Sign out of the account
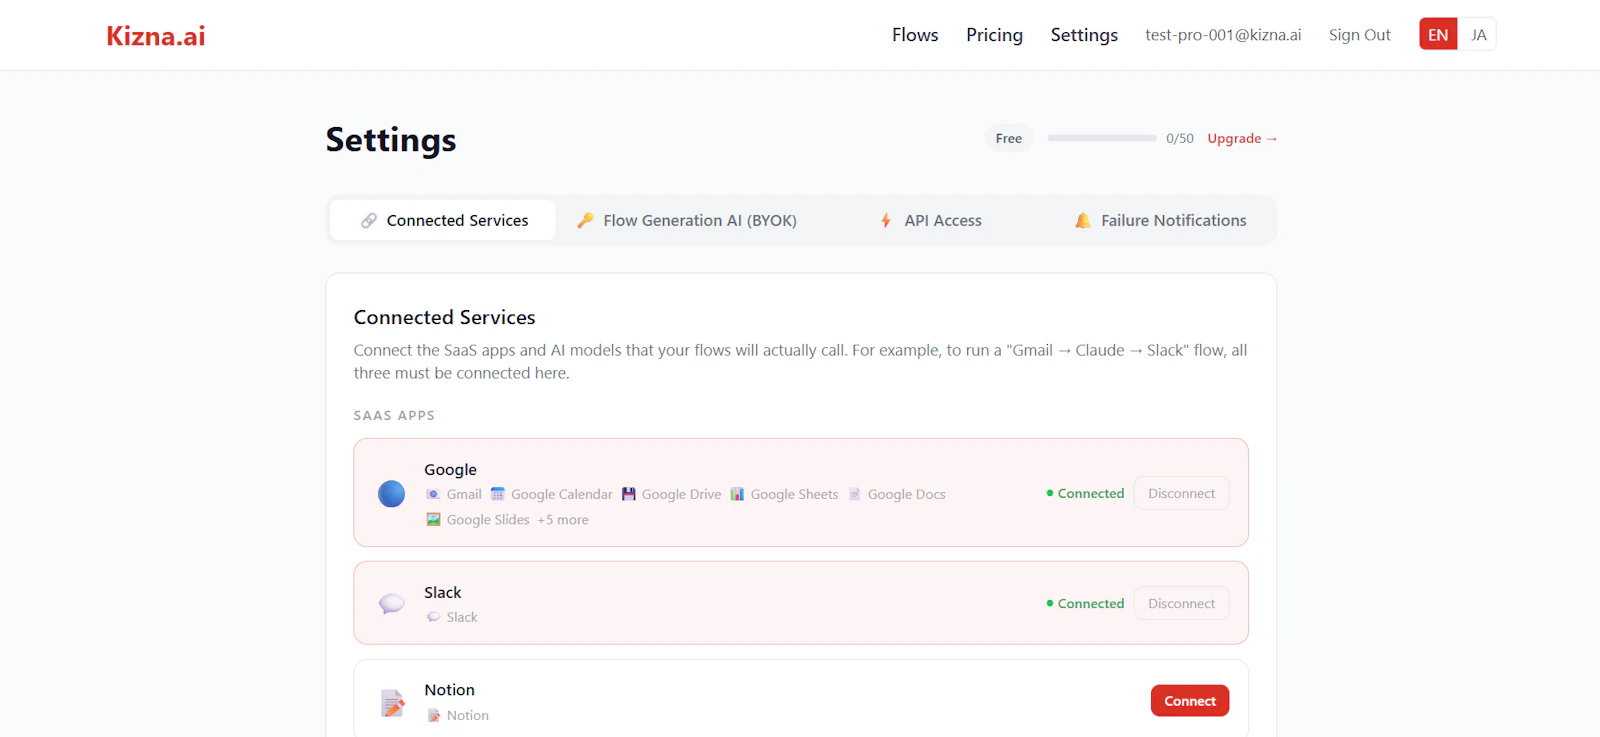Image resolution: width=1600 pixels, height=737 pixels. point(1359,35)
